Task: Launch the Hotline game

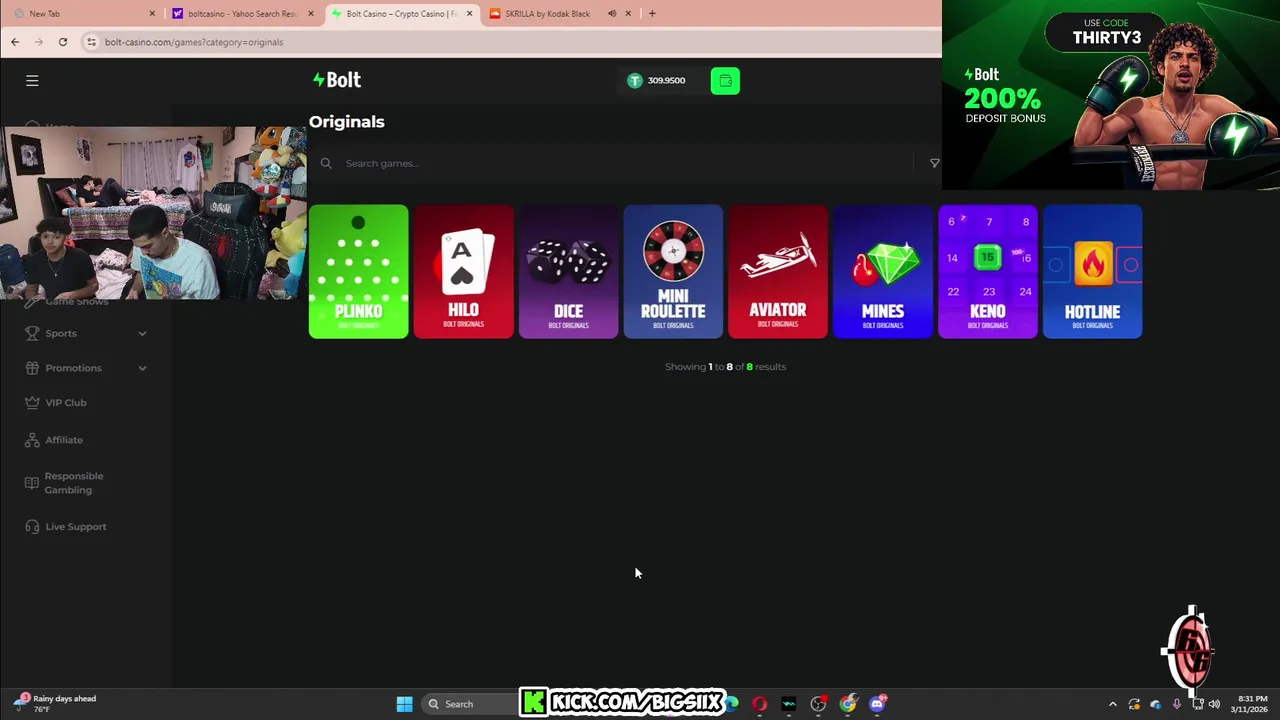Action: 1092,272
